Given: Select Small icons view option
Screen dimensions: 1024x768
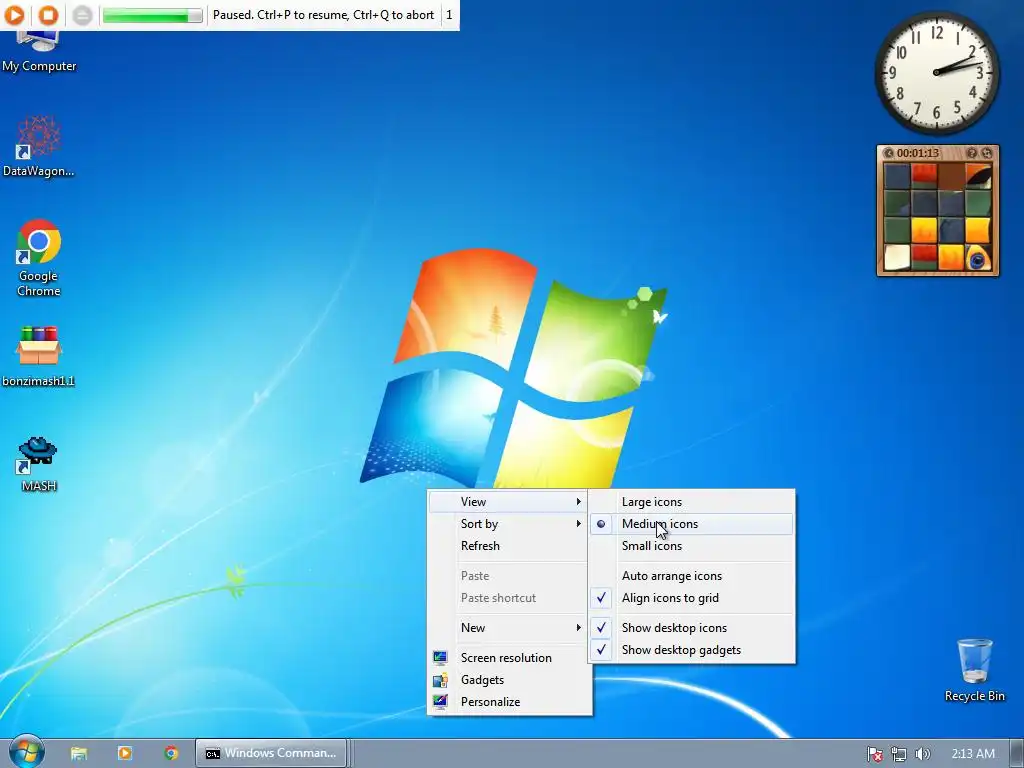Looking at the screenshot, I should click(692, 546).
